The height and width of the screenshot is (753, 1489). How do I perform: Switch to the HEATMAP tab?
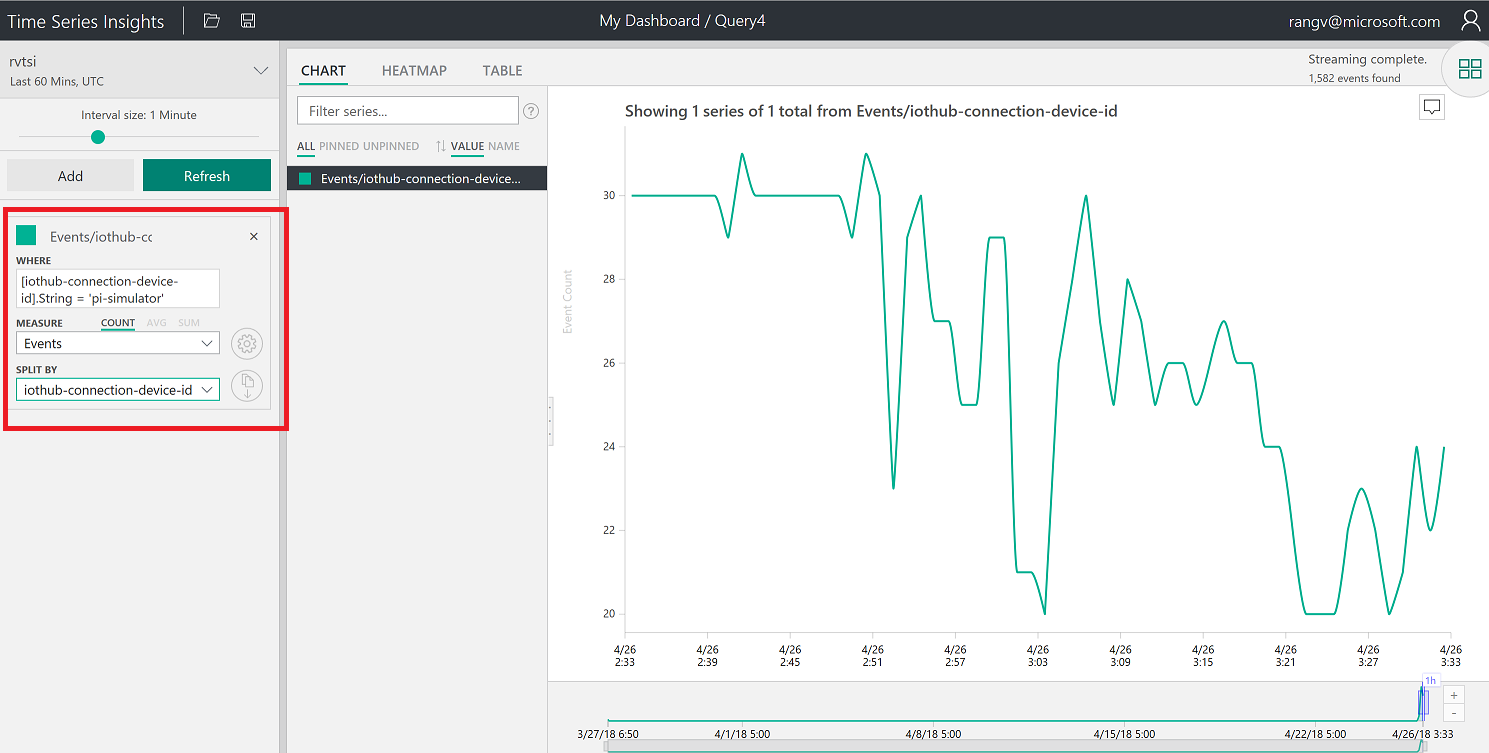414,70
